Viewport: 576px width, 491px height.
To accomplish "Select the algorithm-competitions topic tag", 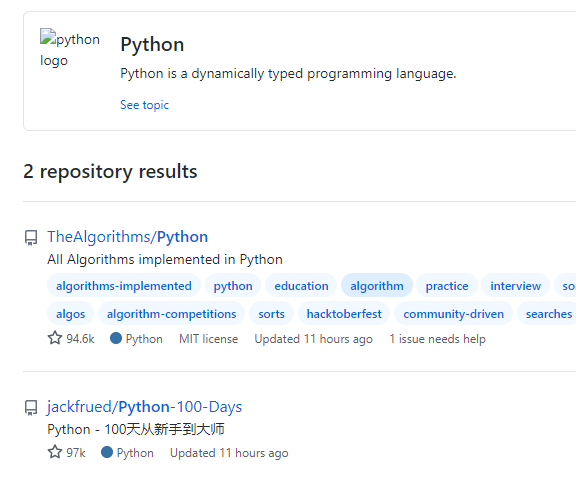I will tap(171, 314).
